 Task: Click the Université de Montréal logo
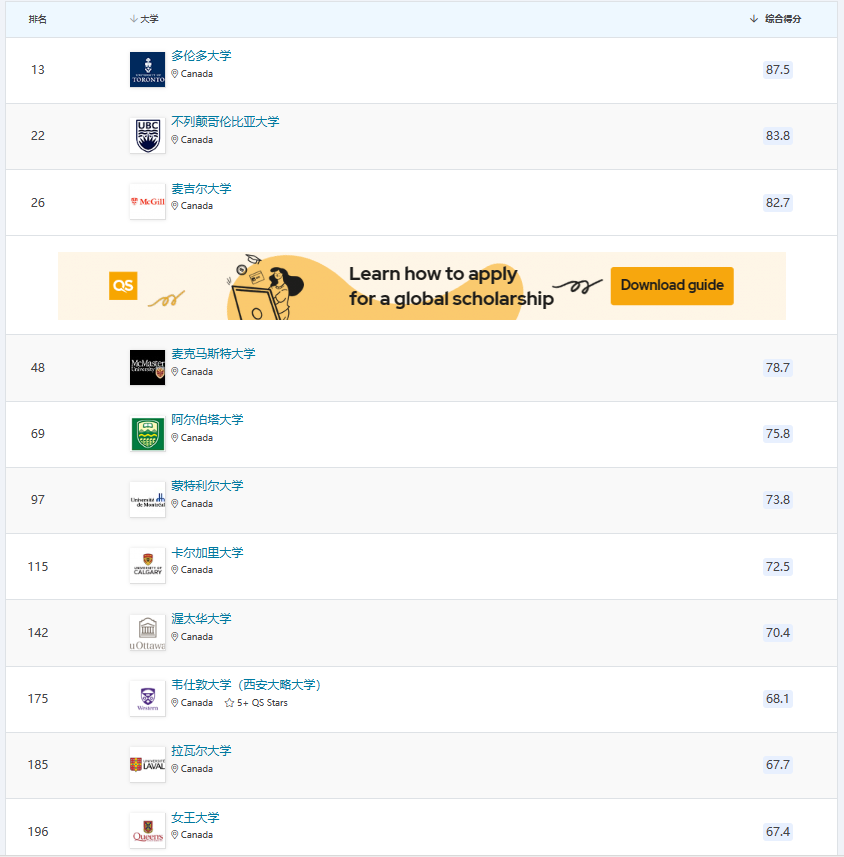click(x=148, y=500)
